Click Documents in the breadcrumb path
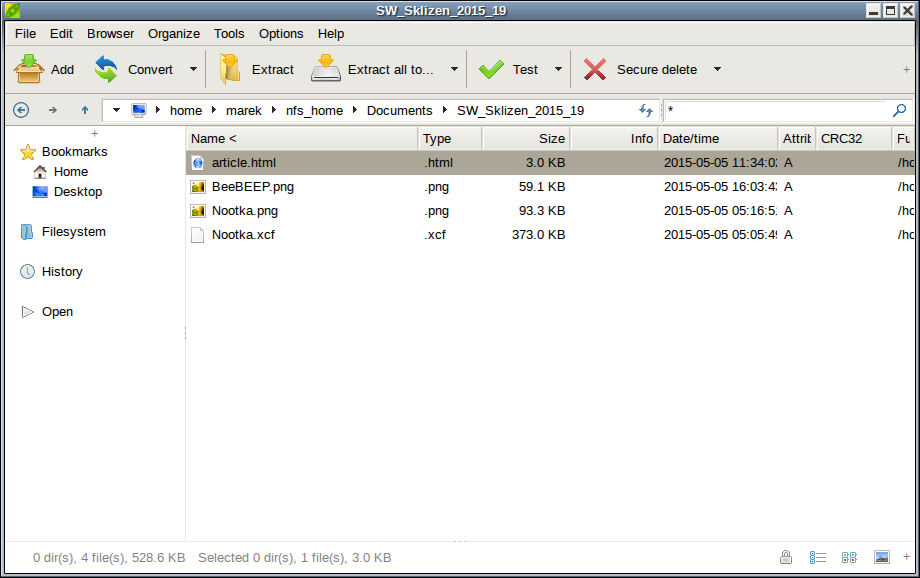 coord(400,110)
